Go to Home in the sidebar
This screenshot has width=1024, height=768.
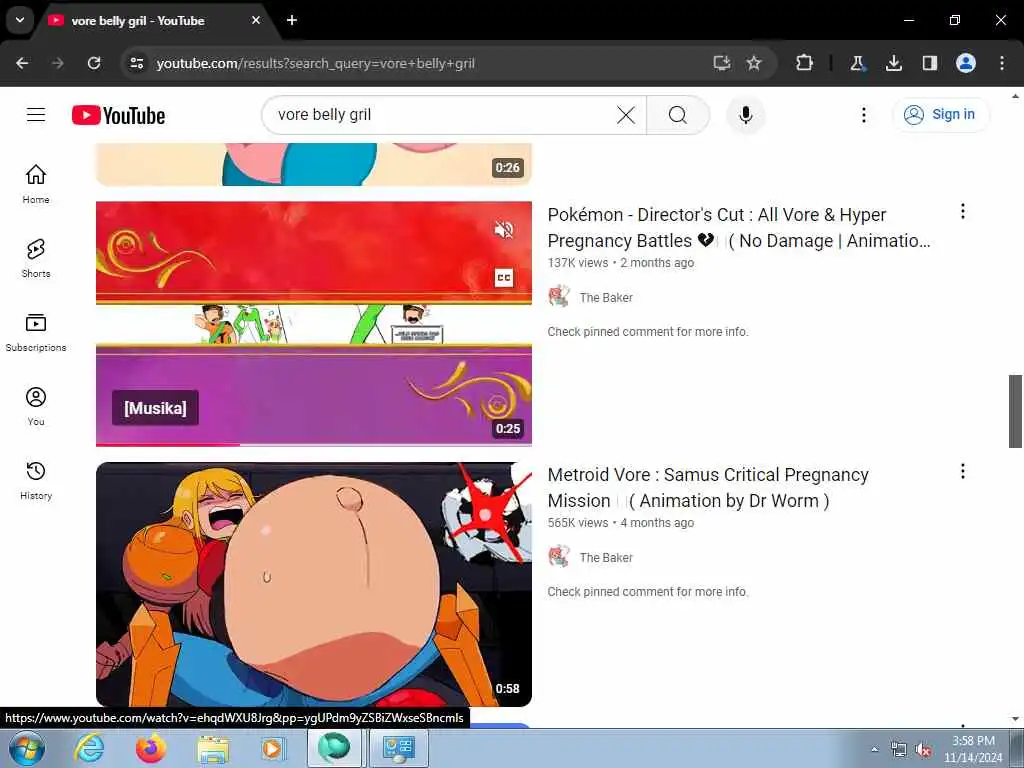point(36,184)
